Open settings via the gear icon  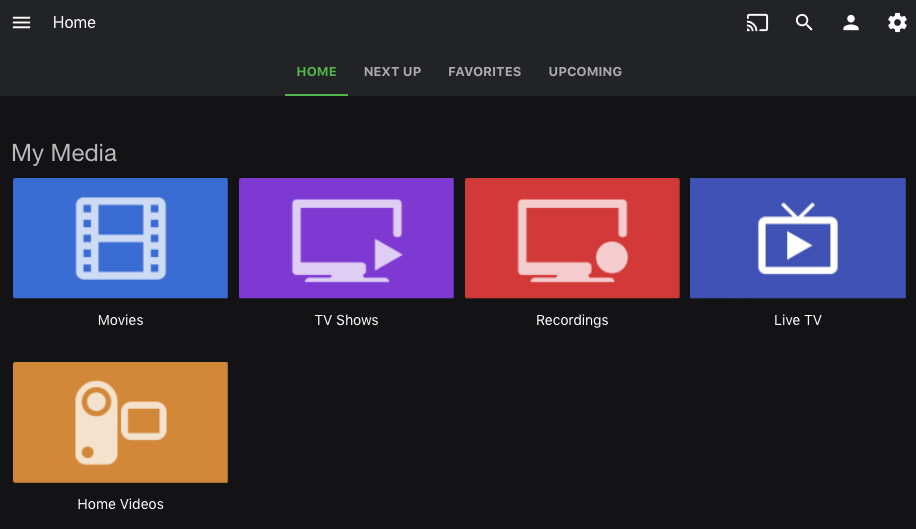coord(897,23)
